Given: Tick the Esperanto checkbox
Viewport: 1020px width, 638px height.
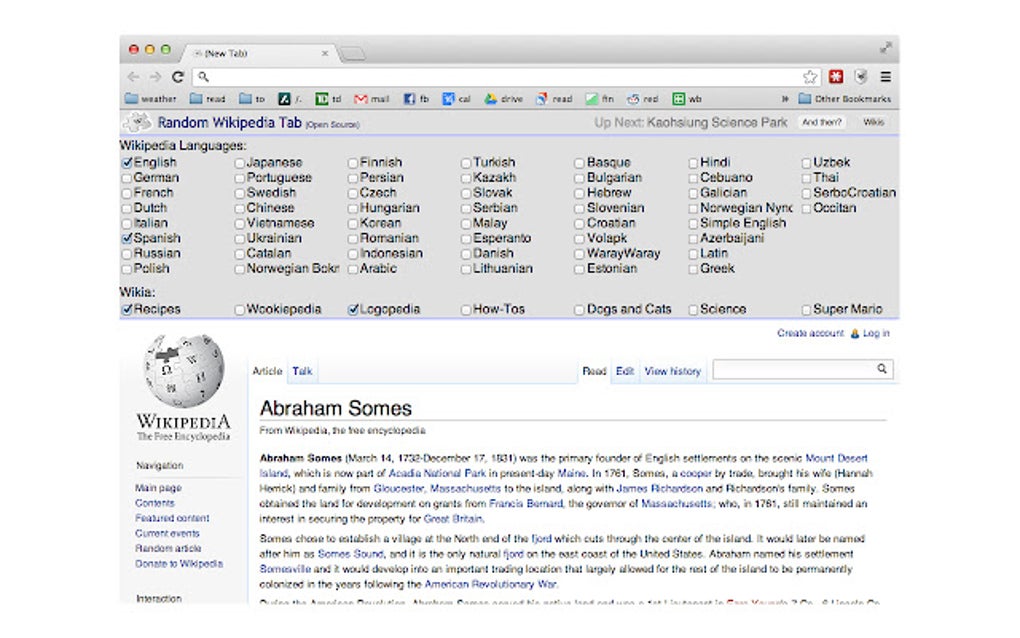Looking at the screenshot, I should (x=466, y=239).
